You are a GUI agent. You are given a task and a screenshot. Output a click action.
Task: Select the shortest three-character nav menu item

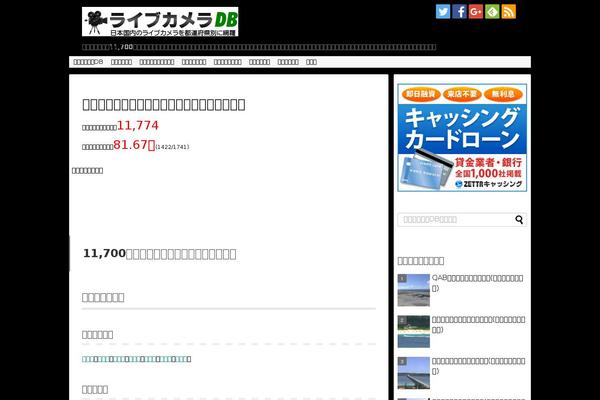[311, 62]
